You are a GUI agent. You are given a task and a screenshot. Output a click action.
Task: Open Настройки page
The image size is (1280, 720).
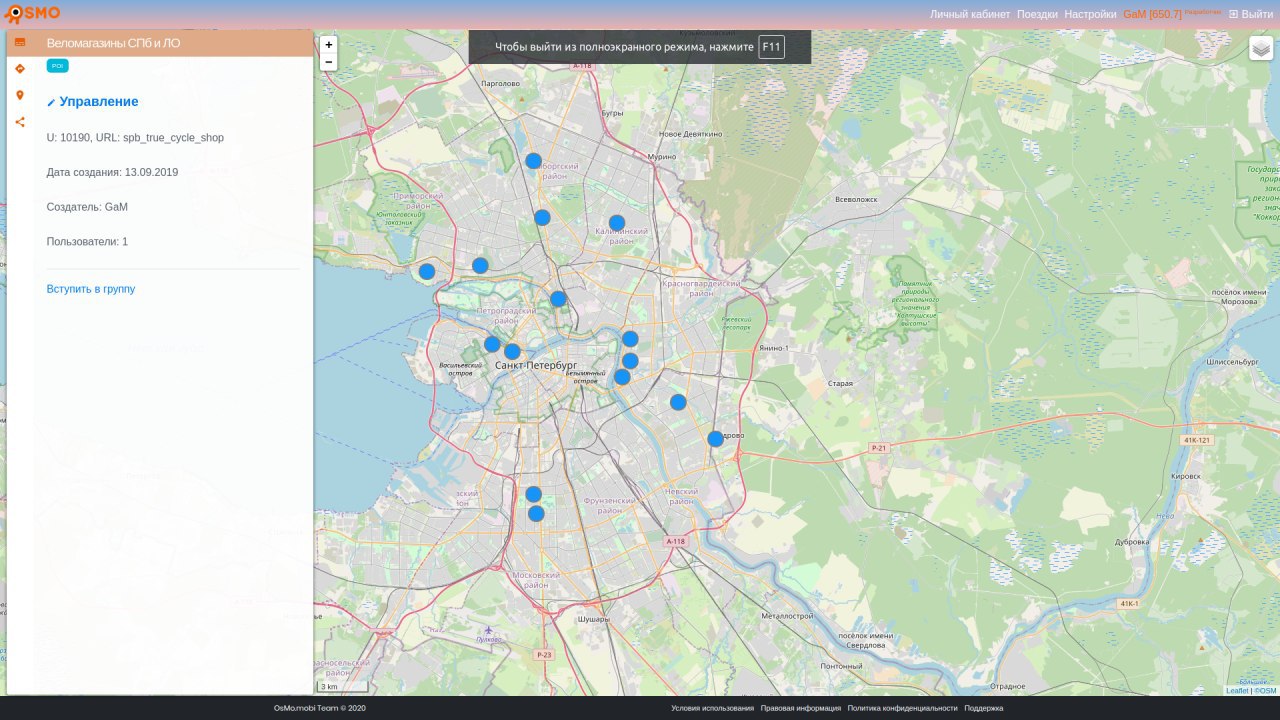tap(1090, 14)
